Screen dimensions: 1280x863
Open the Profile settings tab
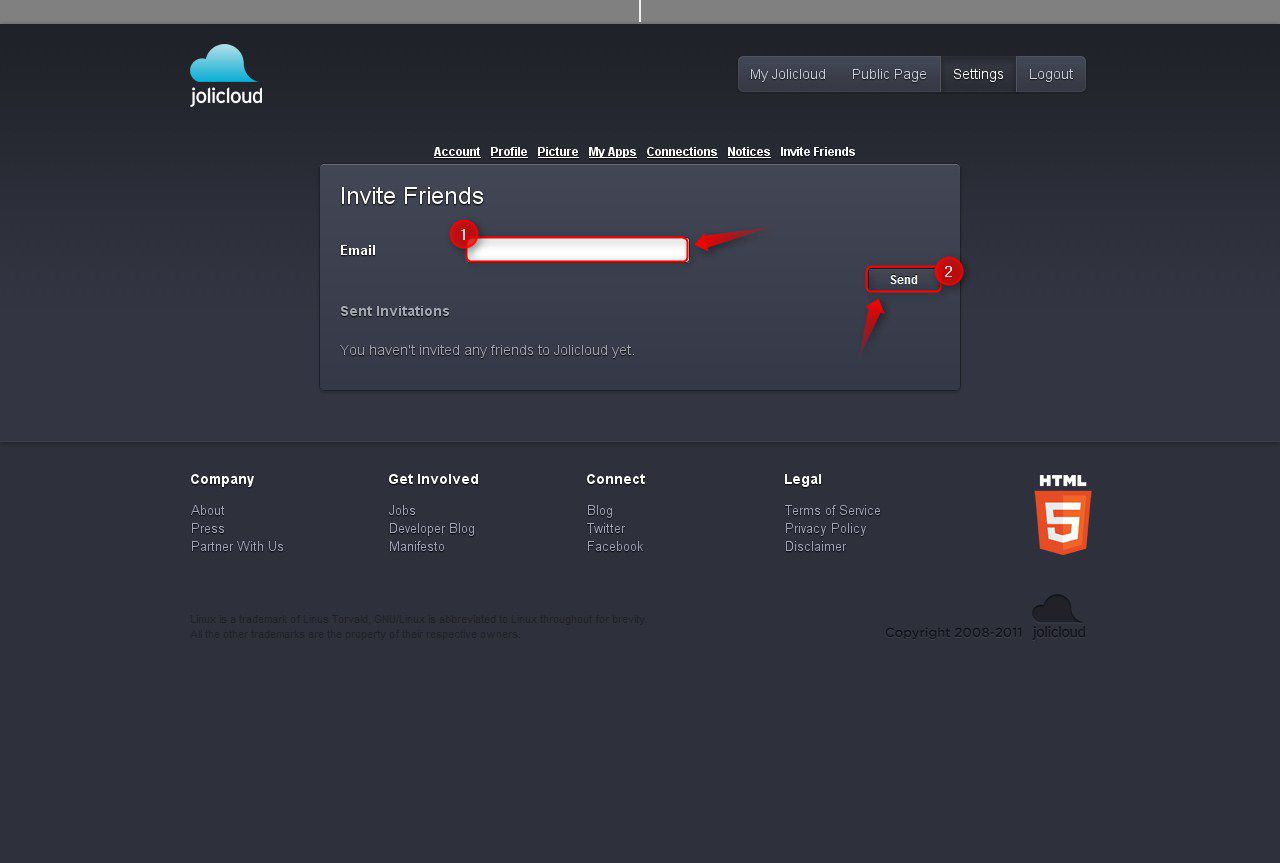[508, 152]
